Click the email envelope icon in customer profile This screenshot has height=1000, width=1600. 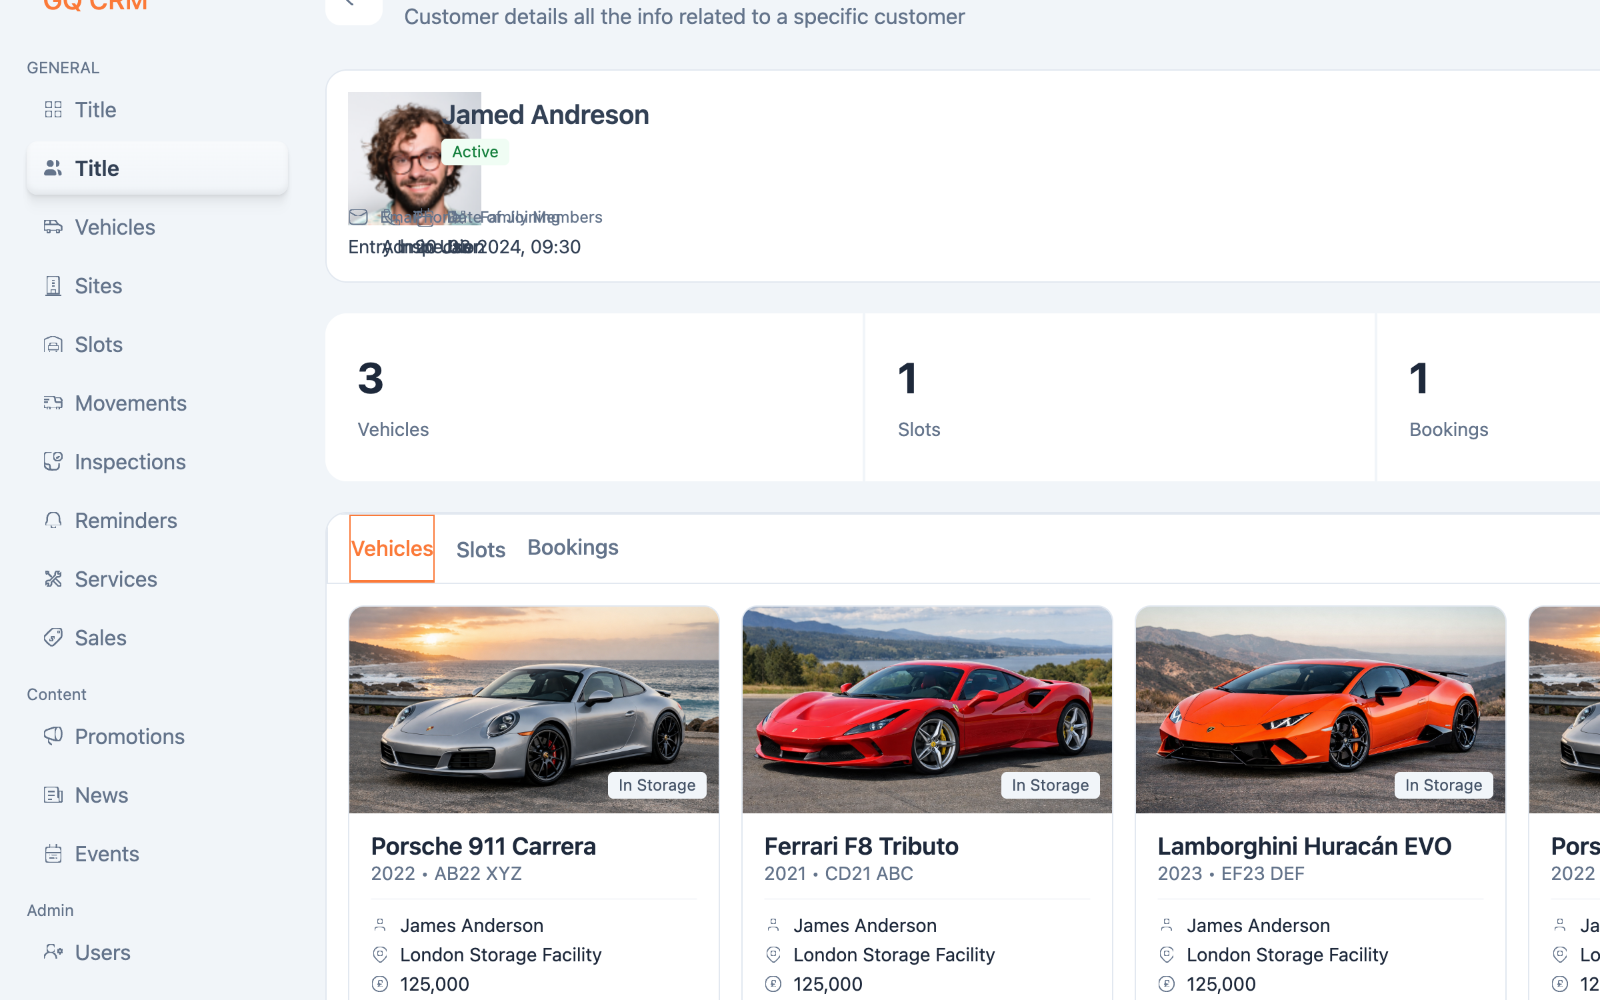point(358,217)
